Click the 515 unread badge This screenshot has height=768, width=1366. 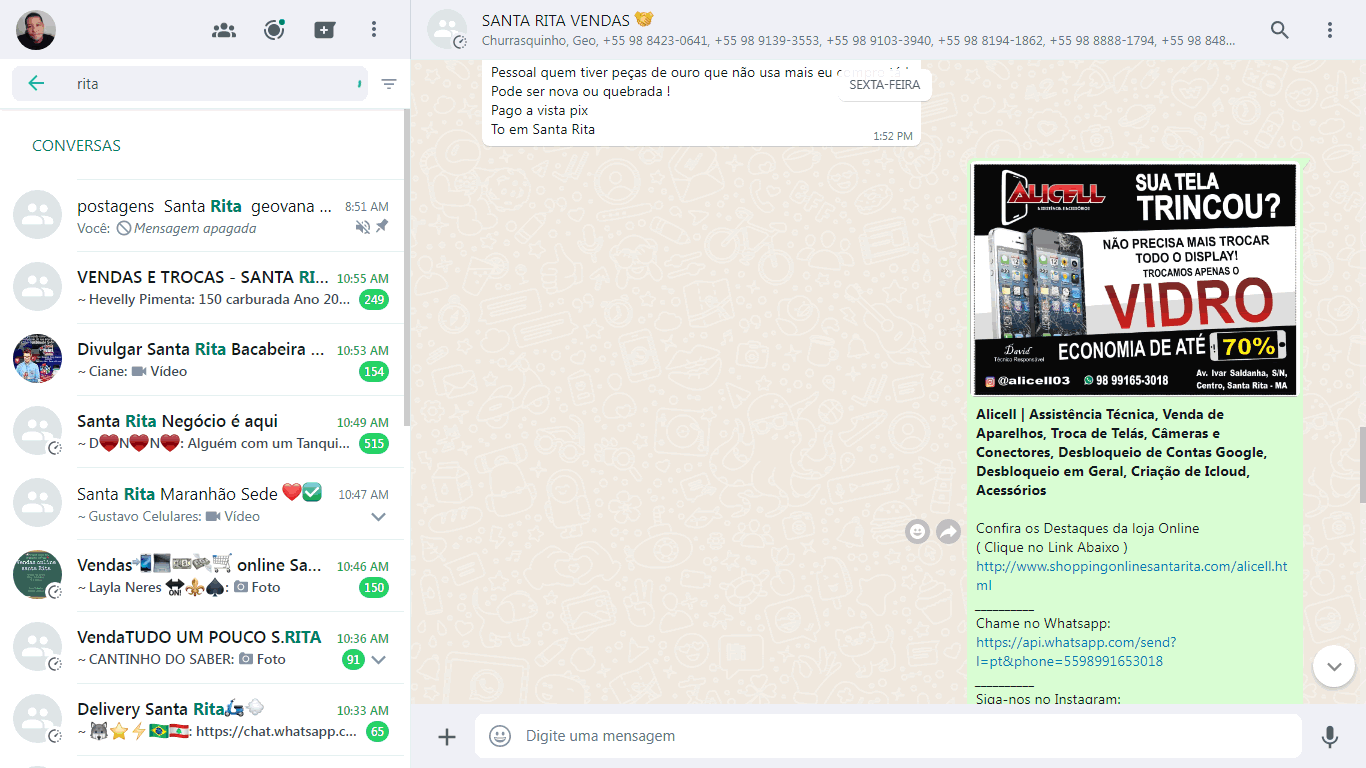coord(375,444)
